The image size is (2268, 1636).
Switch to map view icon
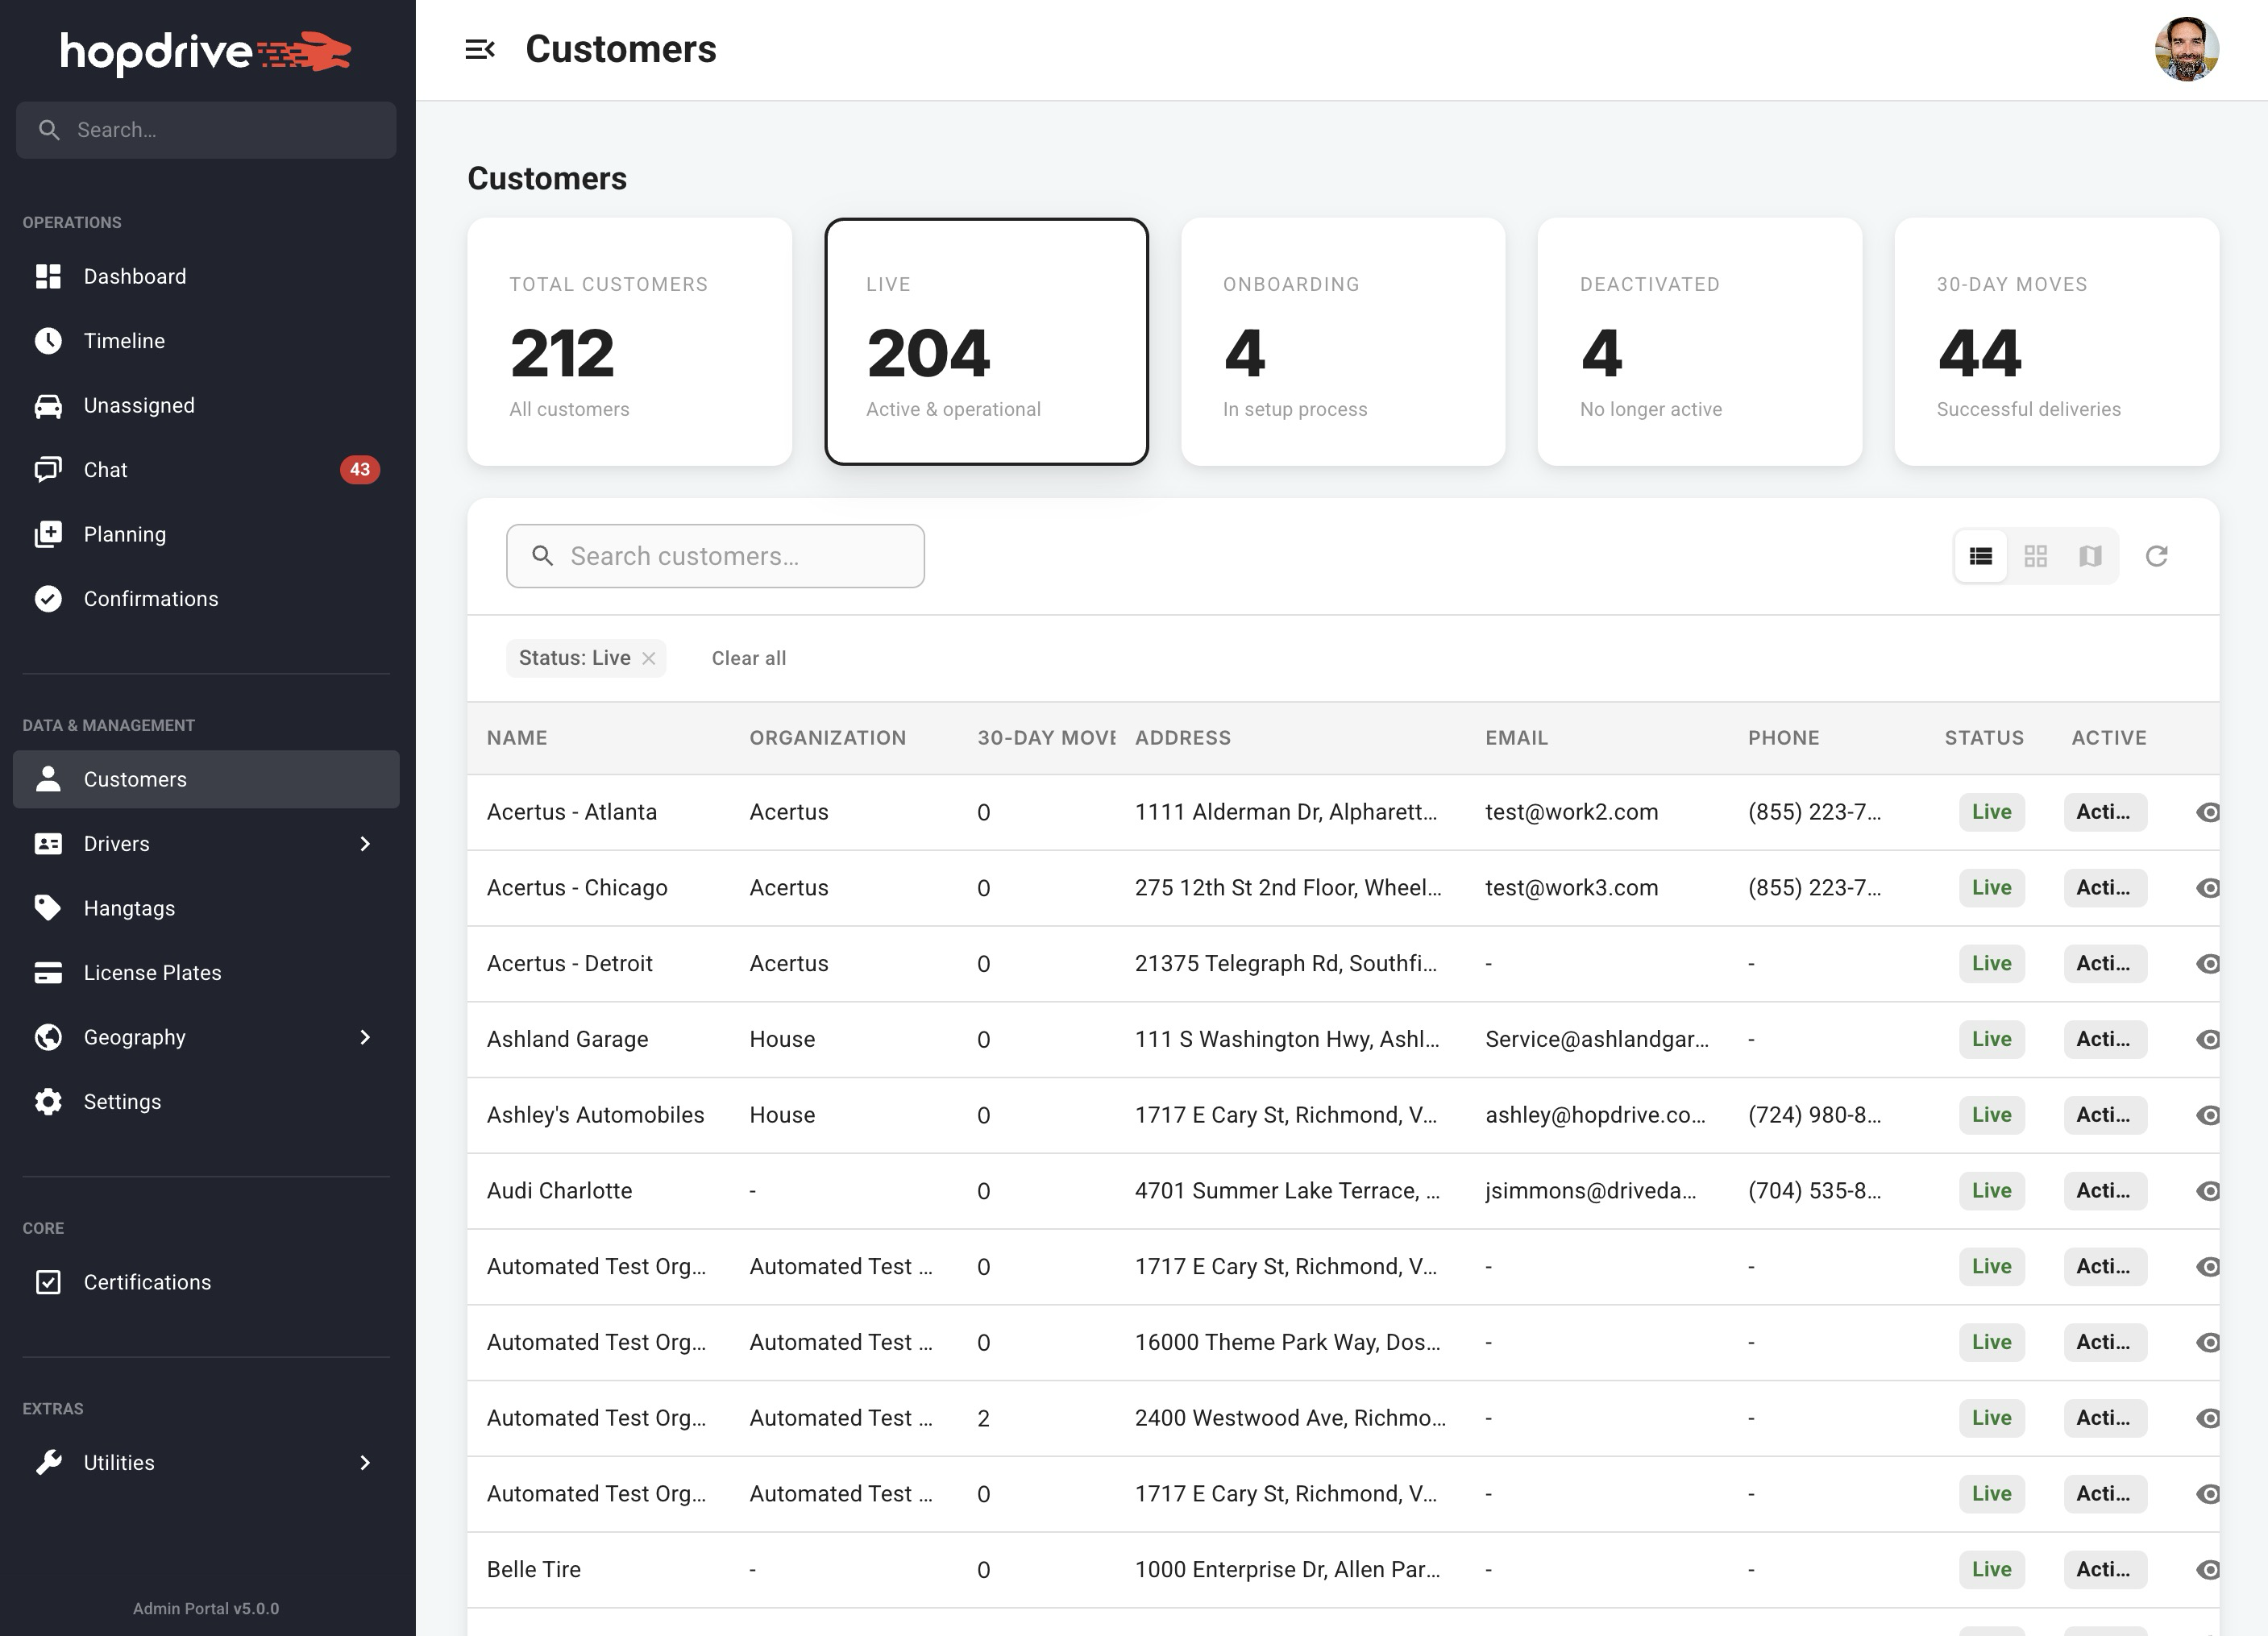(2090, 556)
